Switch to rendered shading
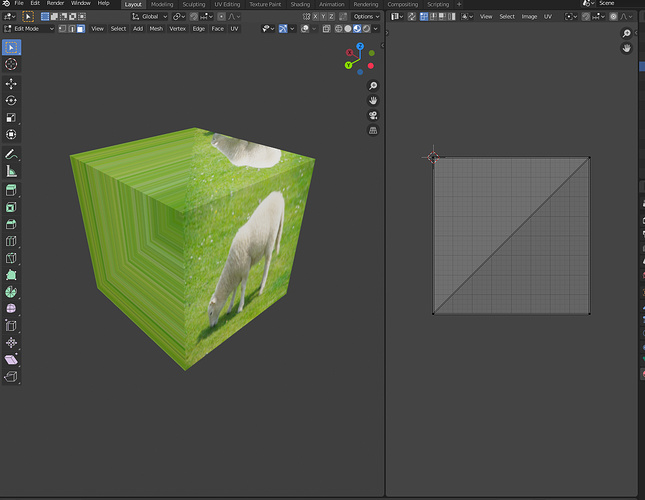Viewport: 645px width, 500px height. coord(366,29)
